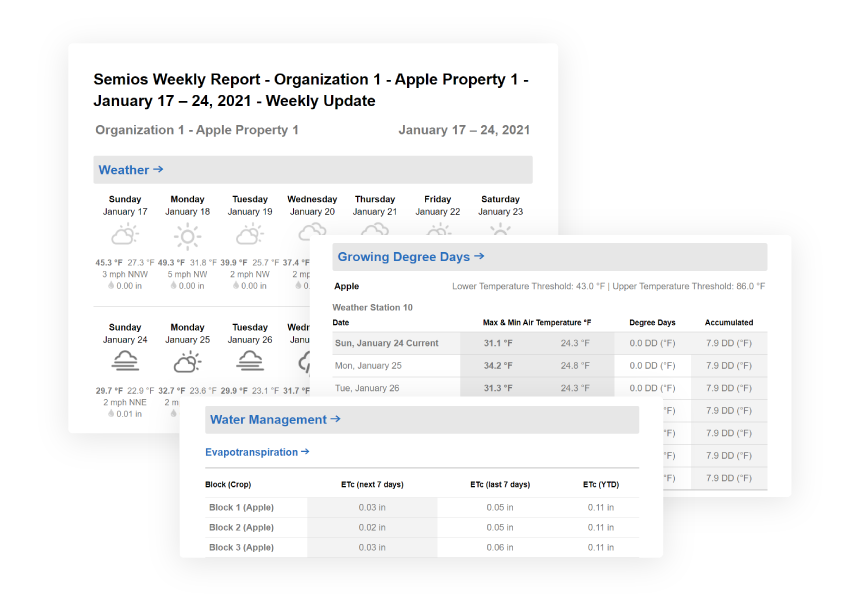Select the 'Block 1 (Apple)' row label
Viewport: 860px width, 600px height.
tap(241, 508)
